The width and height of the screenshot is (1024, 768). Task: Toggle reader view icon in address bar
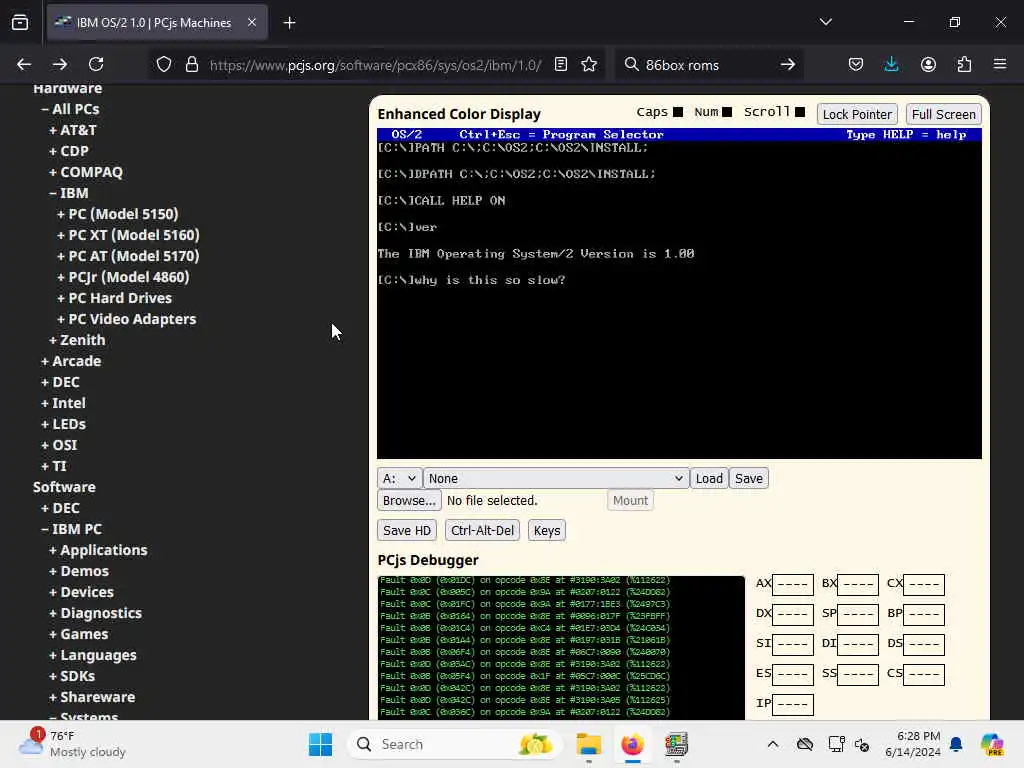point(560,64)
